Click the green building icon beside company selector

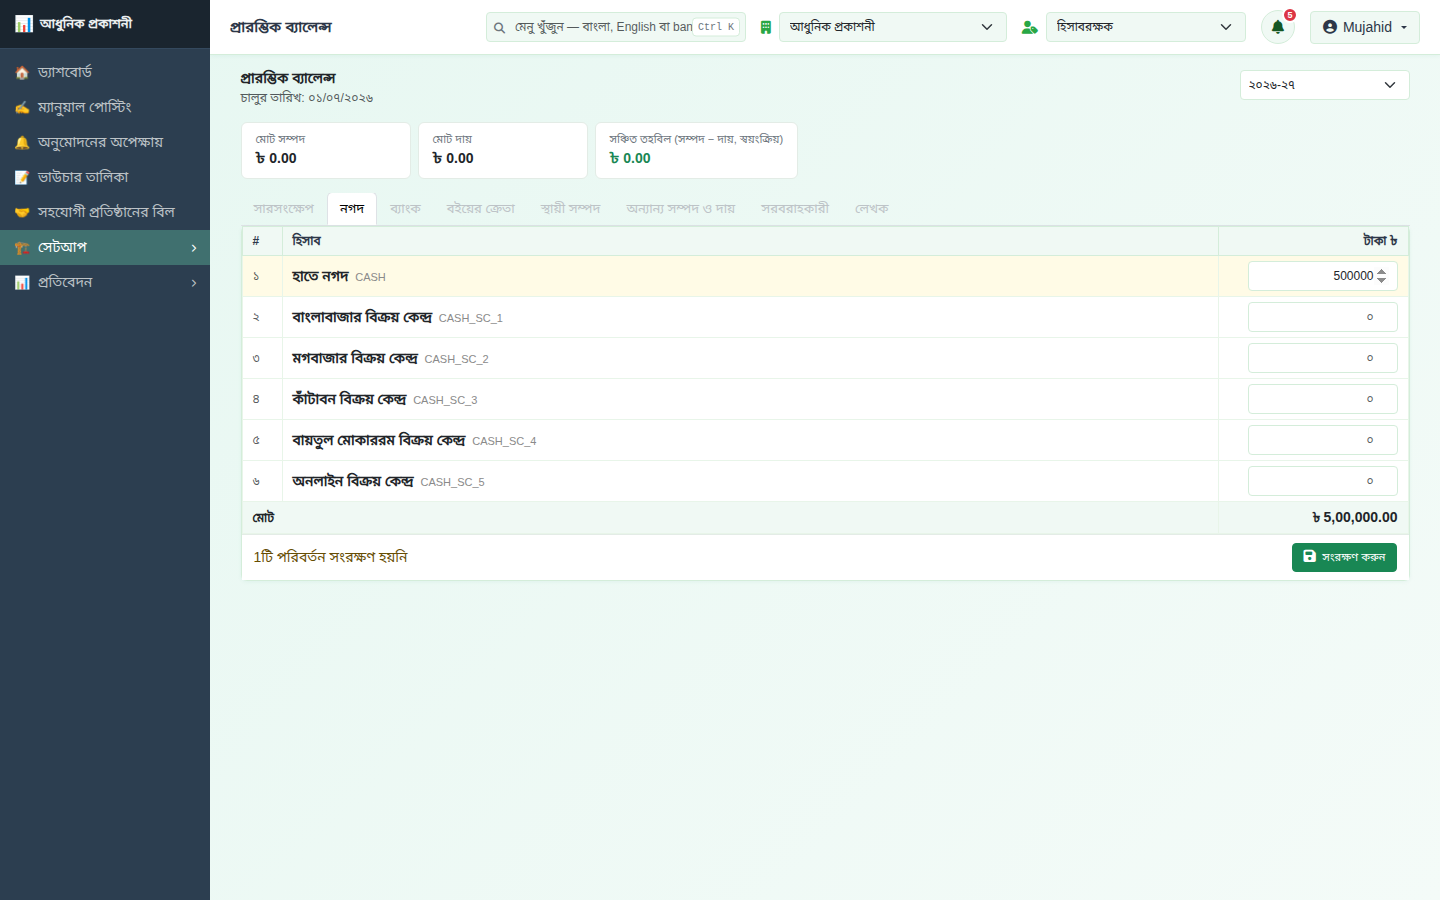point(766,28)
